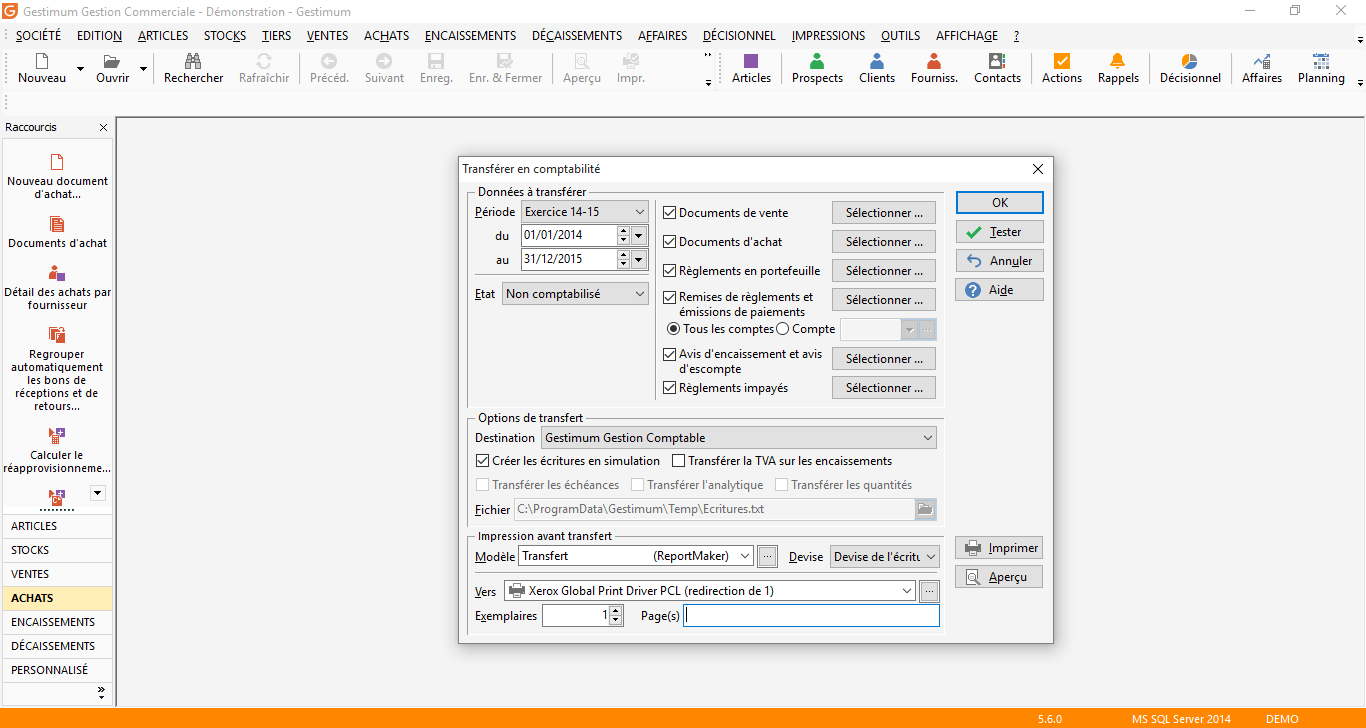Open the Contacts toolbar icon
The width and height of the screenshot is (1366, 728).
[997, 68]
